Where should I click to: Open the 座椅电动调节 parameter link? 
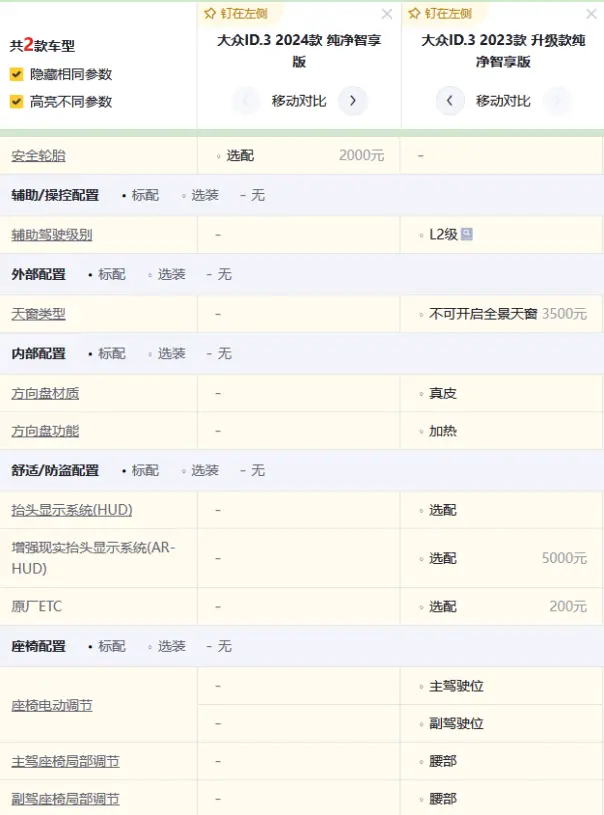point(52,705)
